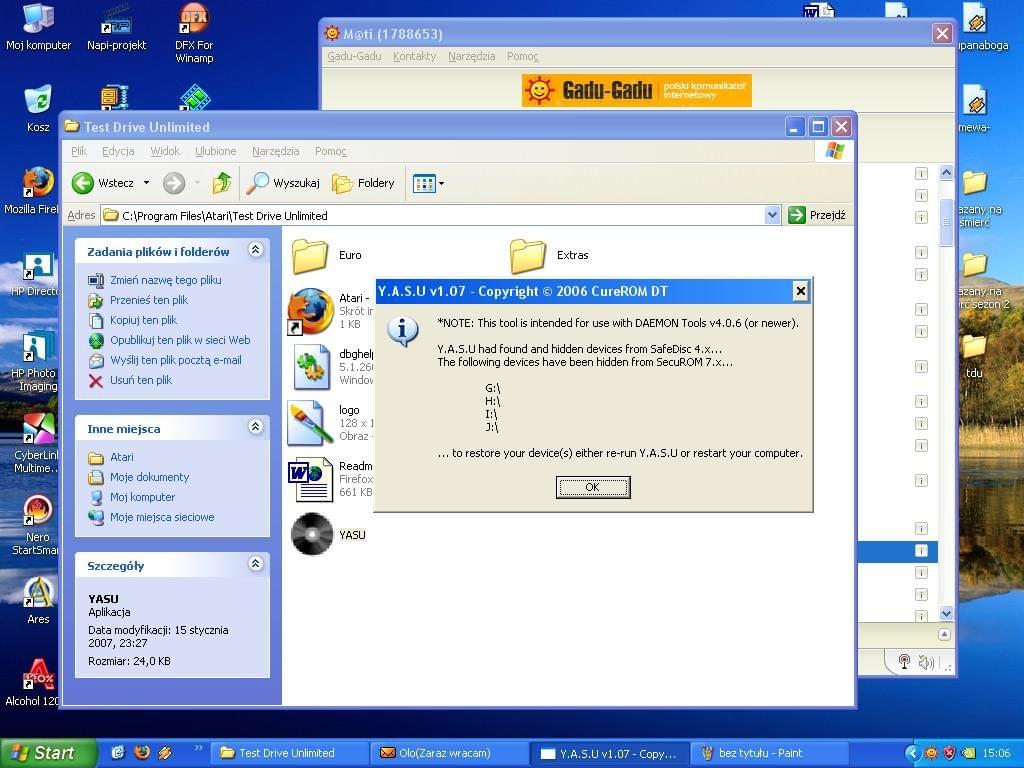1024x768 pixels.
Task: Go to Moje miejsca sieciowe in sidebar
Action: 162,517
